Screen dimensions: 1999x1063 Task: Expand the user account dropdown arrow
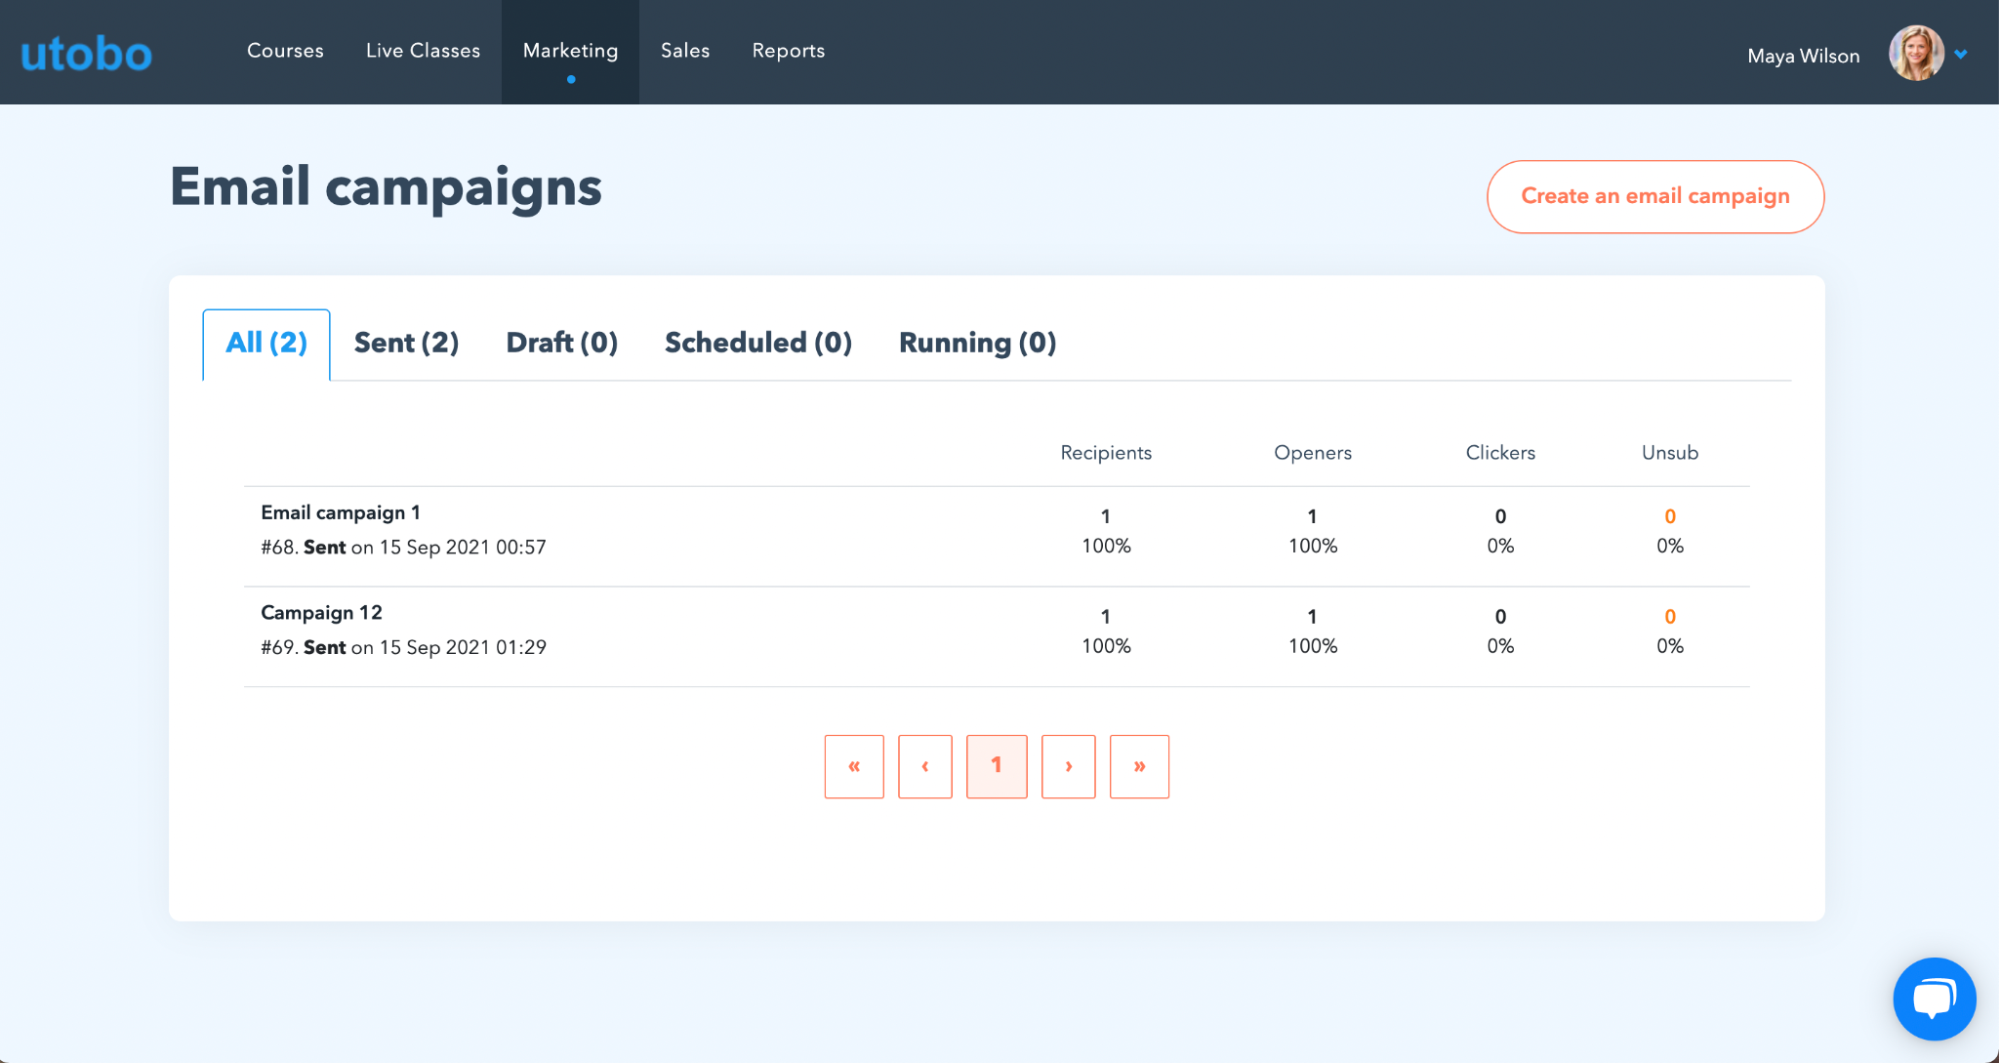click(x=1961, y=54)
